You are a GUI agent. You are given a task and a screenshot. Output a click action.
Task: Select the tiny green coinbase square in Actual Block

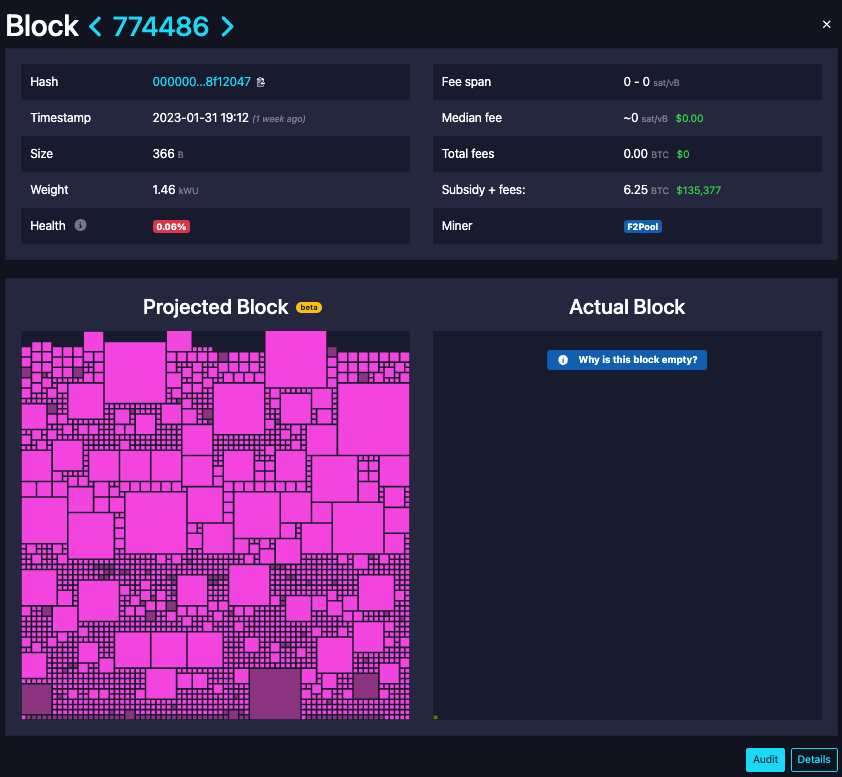point(435,717)
